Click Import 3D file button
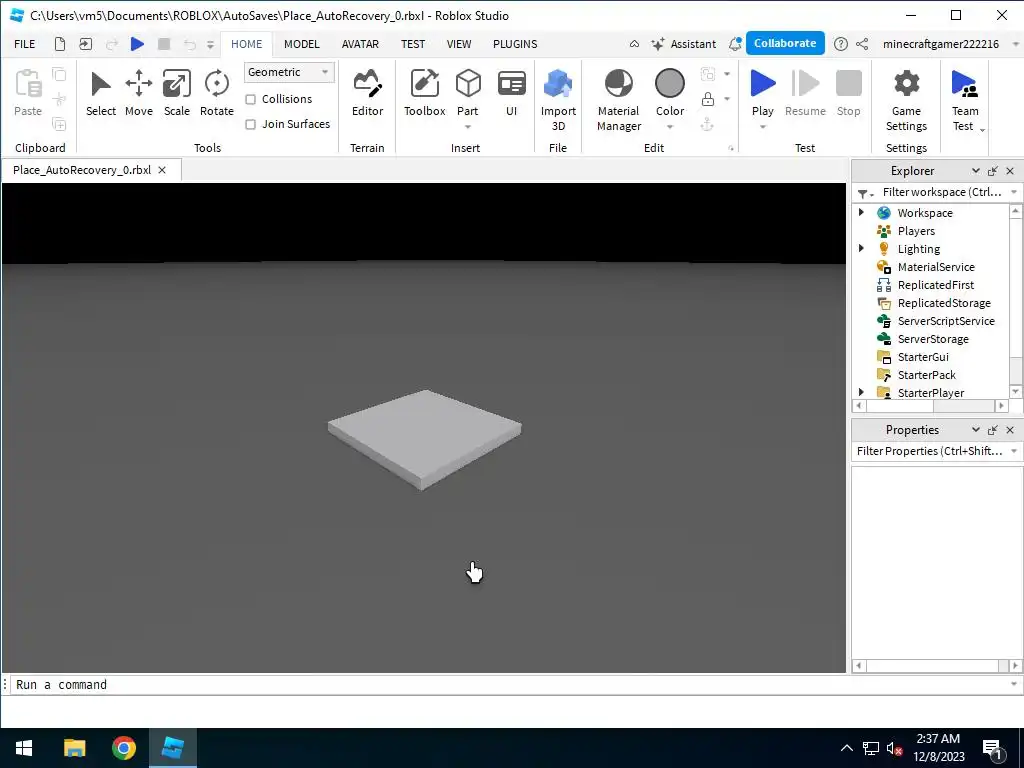 pos(558,101)
